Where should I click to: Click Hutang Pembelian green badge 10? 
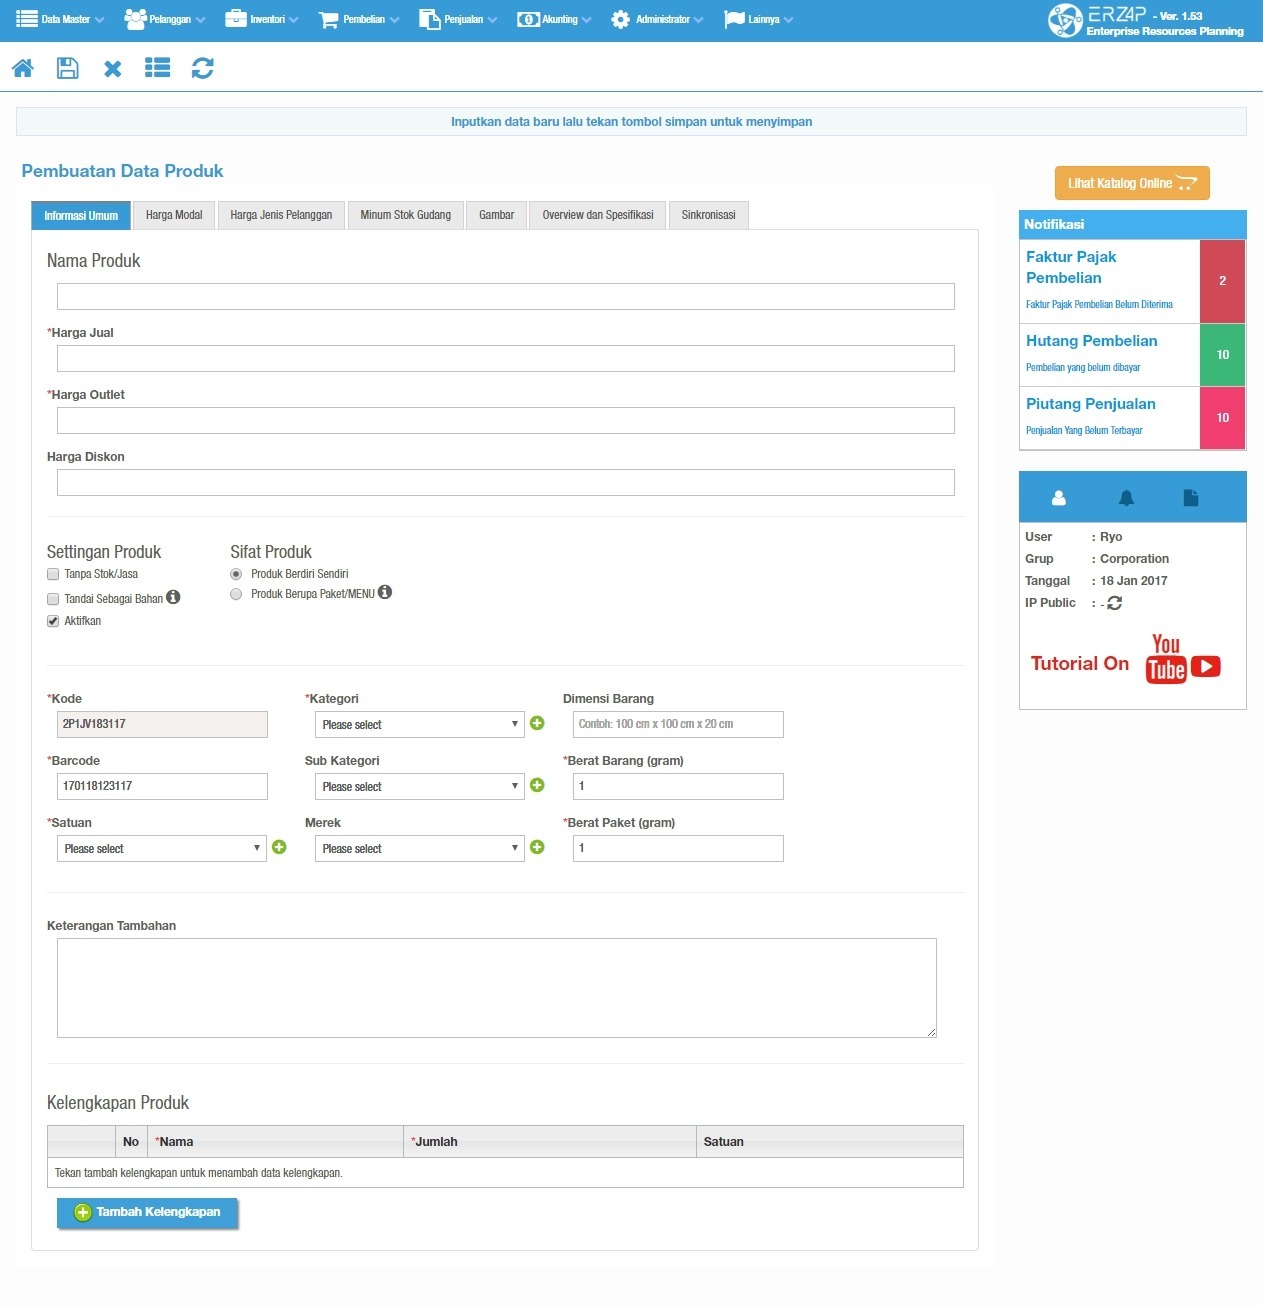point(1222,355)
